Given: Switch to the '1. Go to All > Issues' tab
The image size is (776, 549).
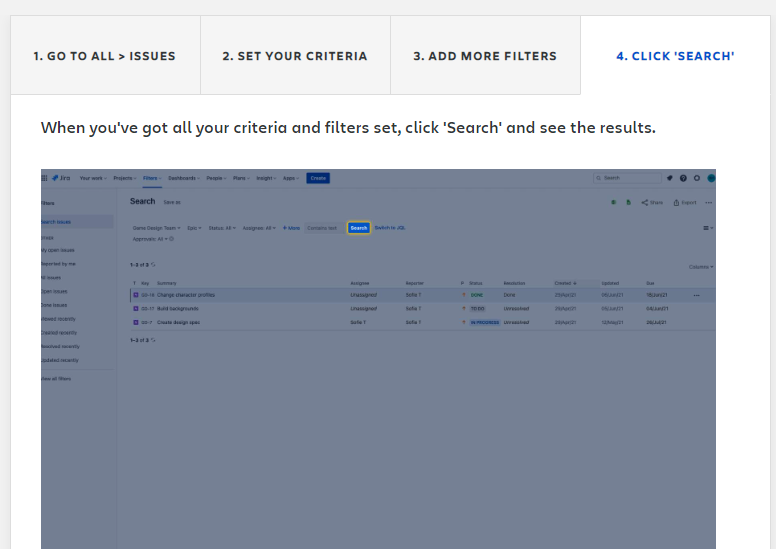Looking at the screenshot, I should pyautogui.click(x=105, y=55).
